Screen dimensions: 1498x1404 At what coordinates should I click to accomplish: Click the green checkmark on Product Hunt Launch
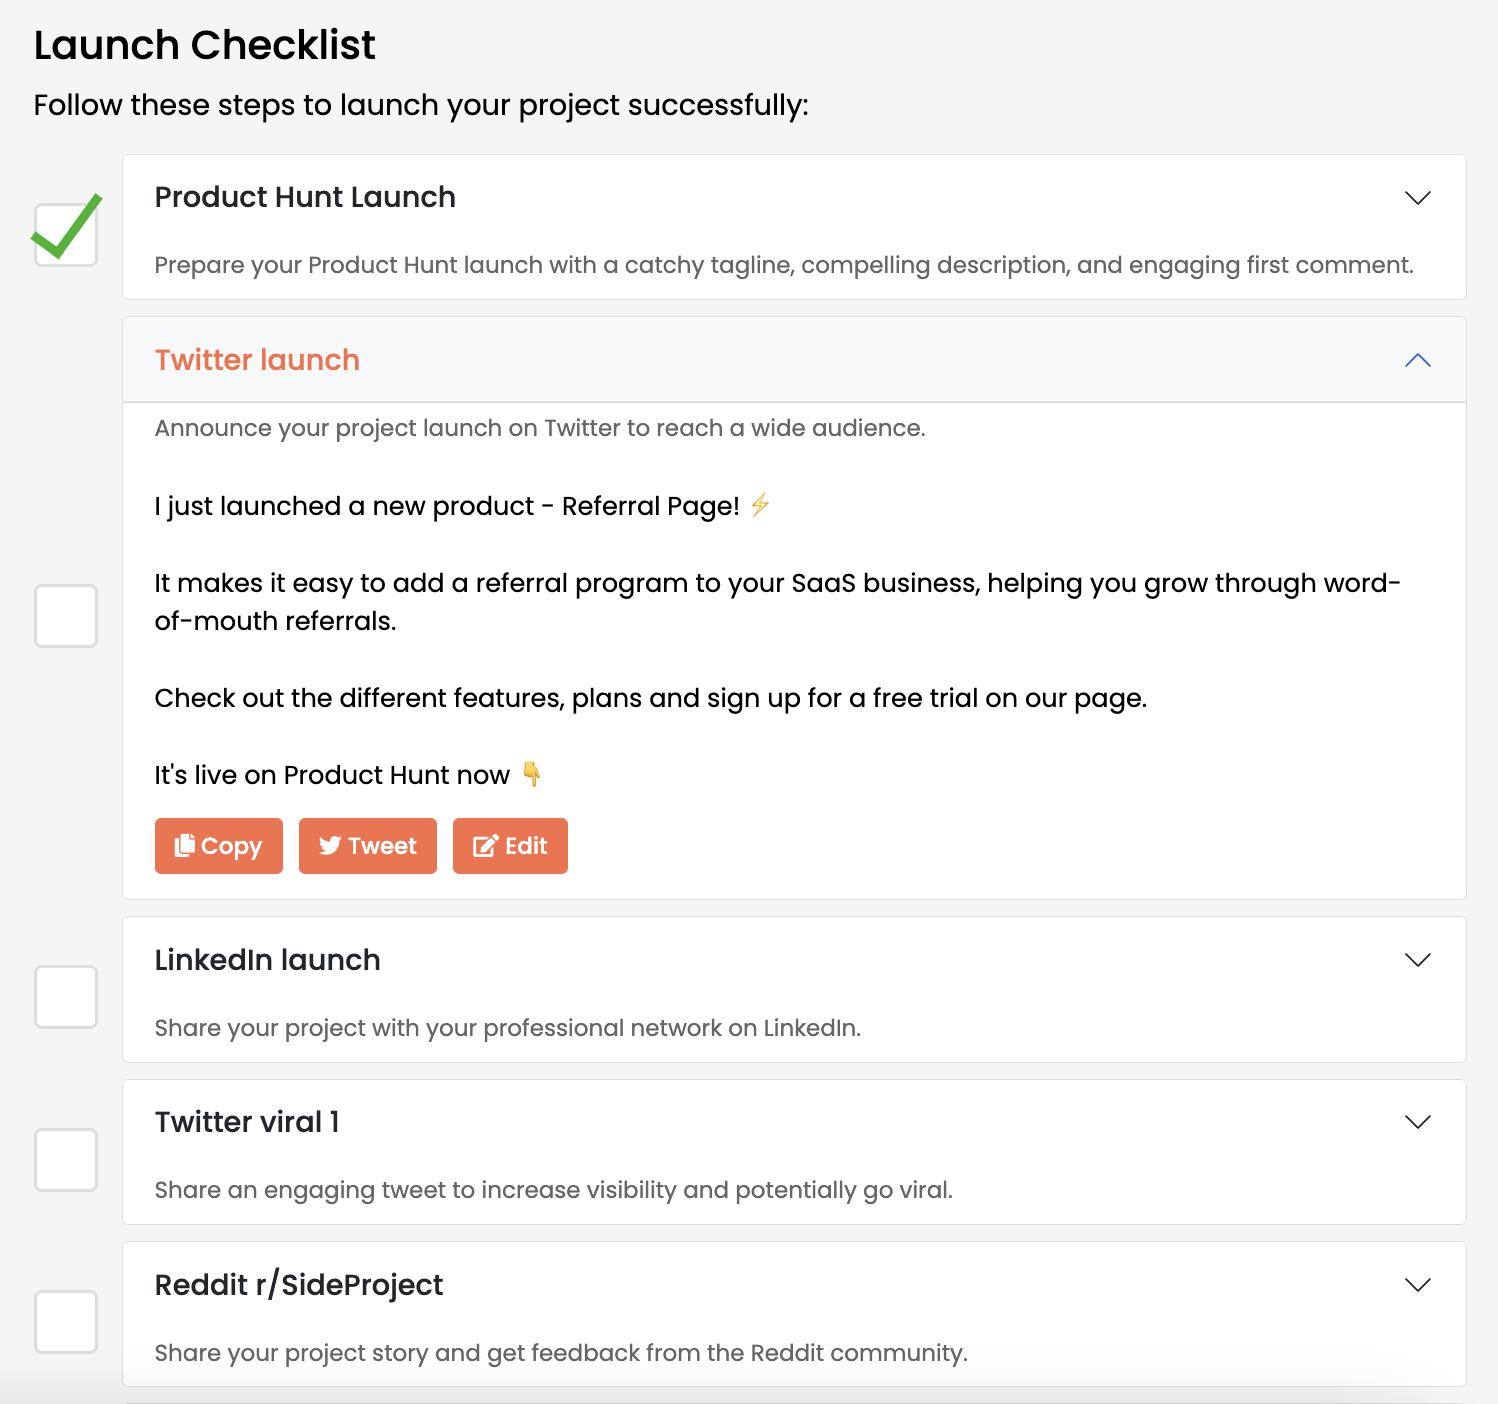click(67, 226)
